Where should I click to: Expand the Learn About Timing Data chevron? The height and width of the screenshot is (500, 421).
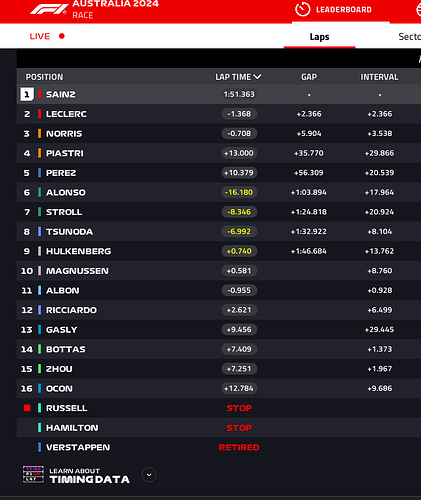[x=149, y=475]
